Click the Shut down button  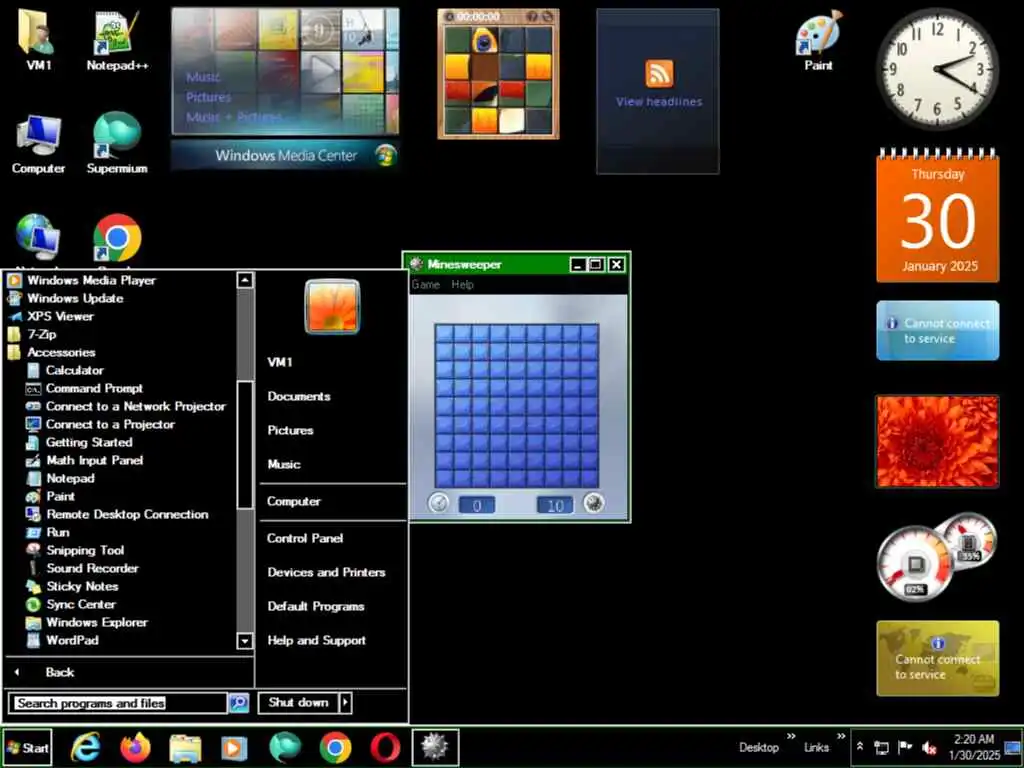pyautogui.click(x=298, y=703)
